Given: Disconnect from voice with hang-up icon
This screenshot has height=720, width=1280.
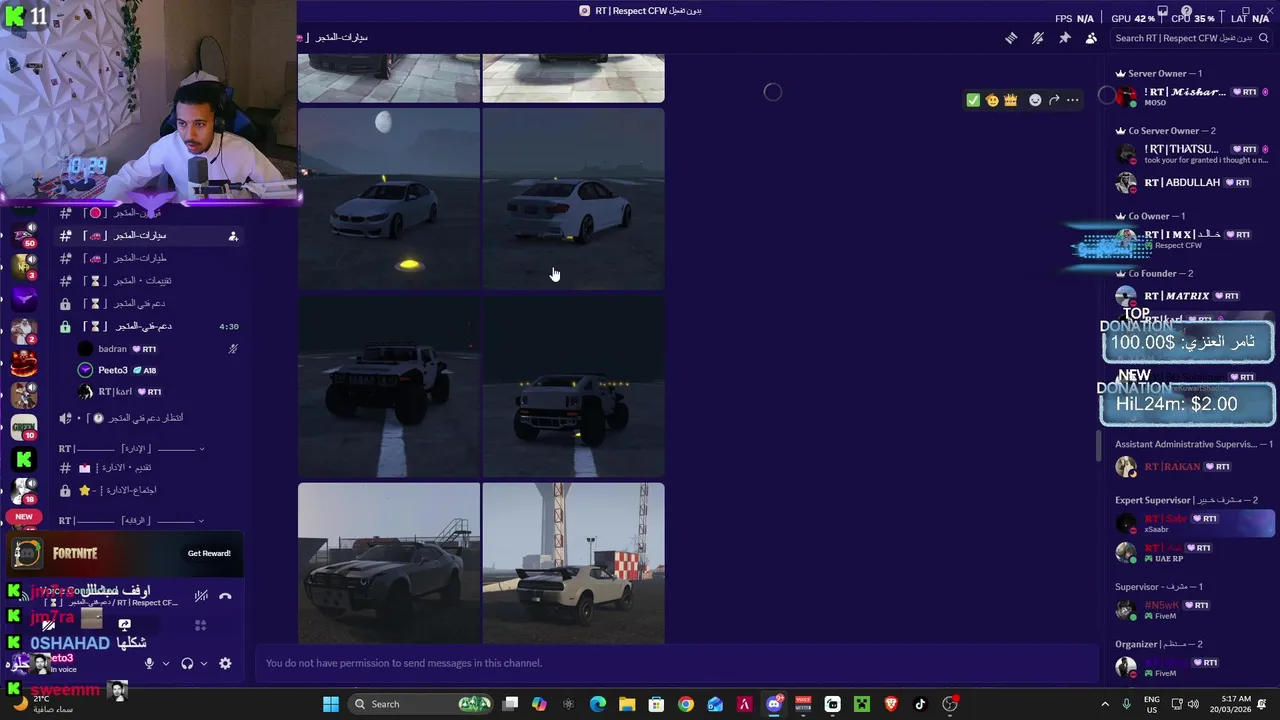Looking at the screenshot, I should pyautogui.click(x=225, y=596).
